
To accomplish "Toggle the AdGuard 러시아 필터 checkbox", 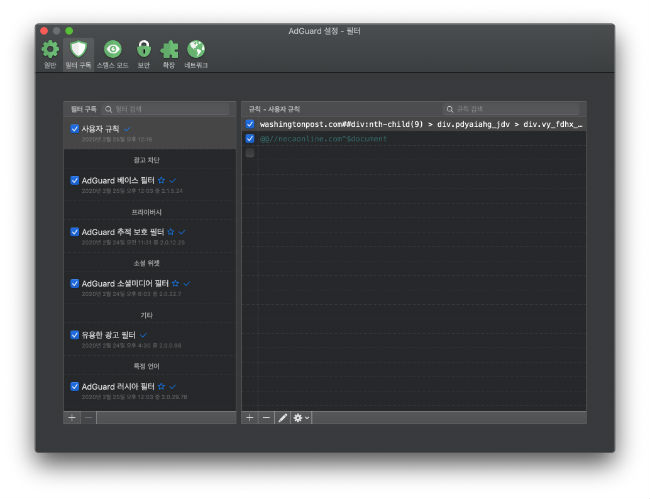I will coord(75,386).
